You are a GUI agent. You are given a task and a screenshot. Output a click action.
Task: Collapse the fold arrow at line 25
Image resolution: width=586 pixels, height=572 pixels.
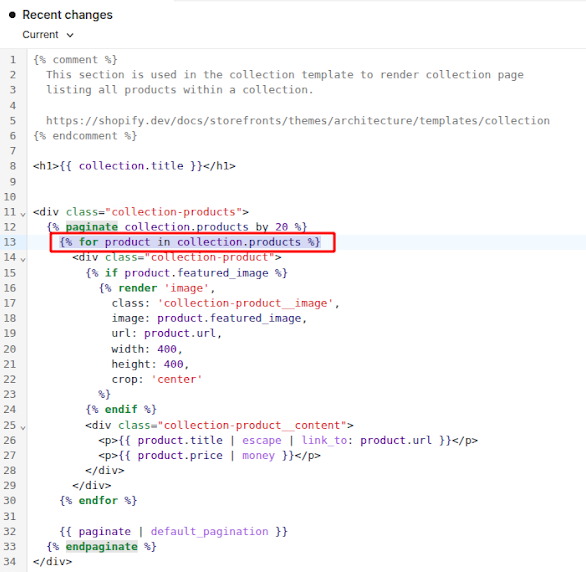click(23, 427)
